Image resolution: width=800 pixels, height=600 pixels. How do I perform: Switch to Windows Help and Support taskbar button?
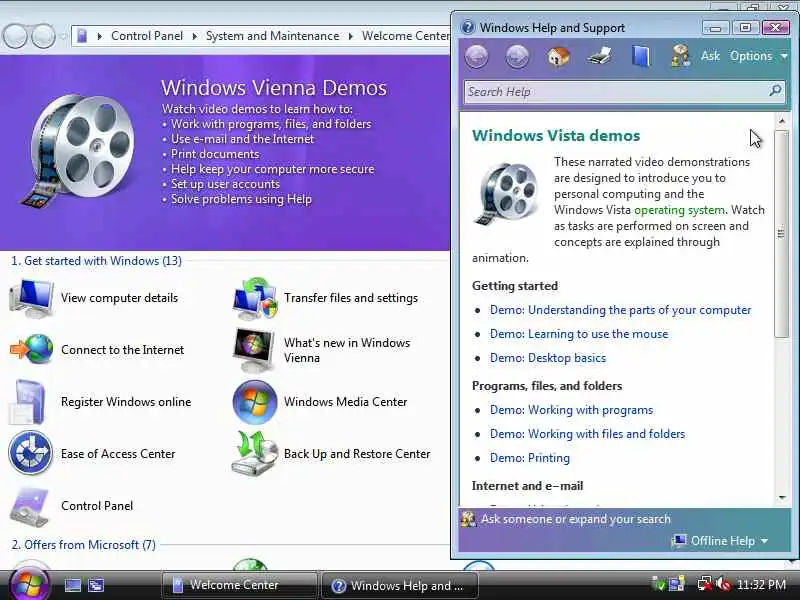(399, 586)
